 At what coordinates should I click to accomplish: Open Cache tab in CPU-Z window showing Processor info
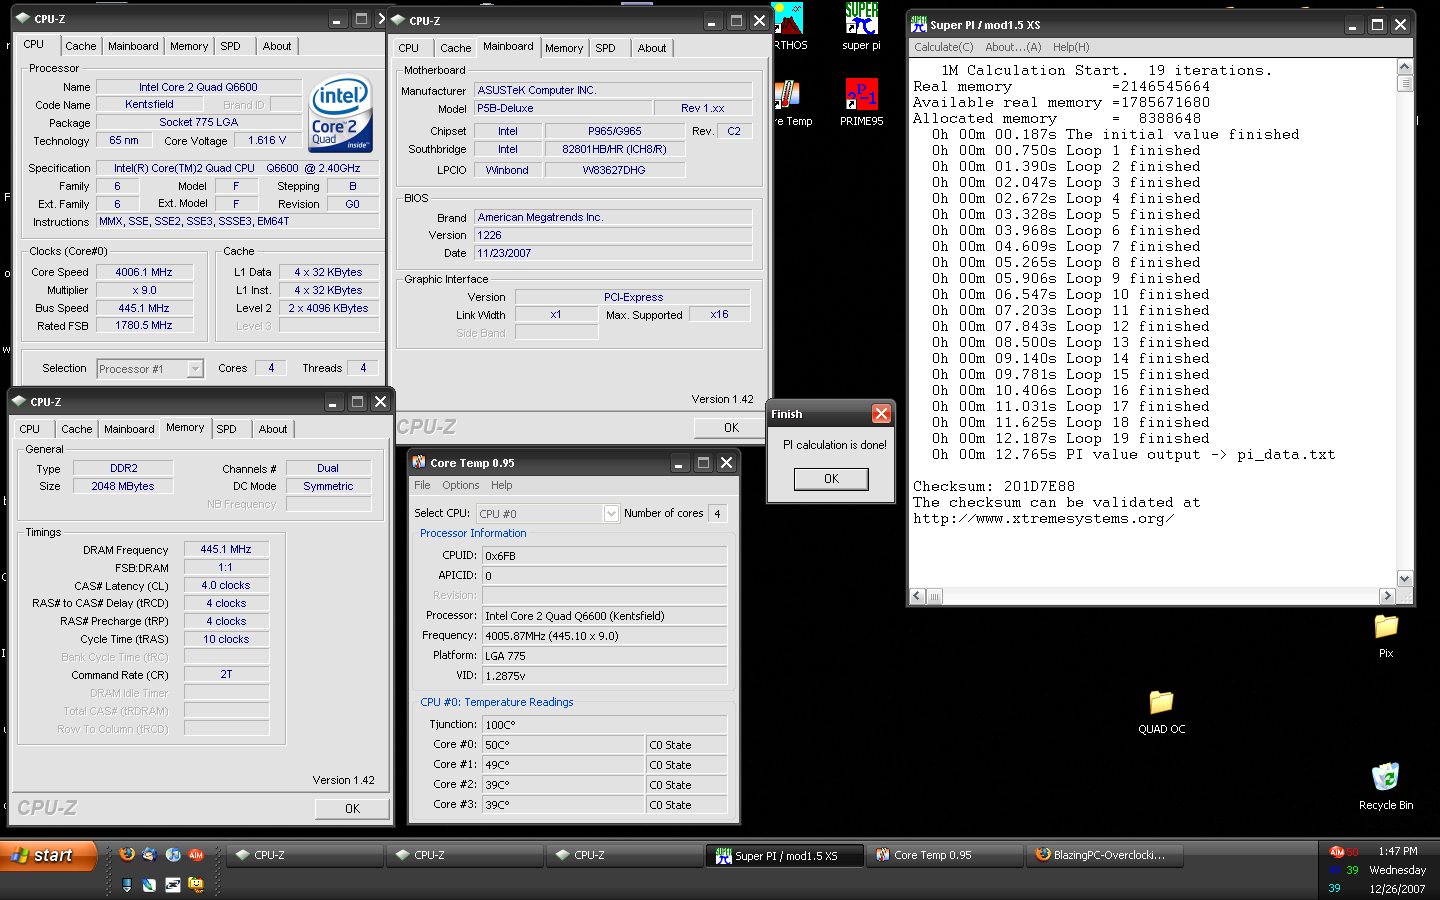coord(81,46)
